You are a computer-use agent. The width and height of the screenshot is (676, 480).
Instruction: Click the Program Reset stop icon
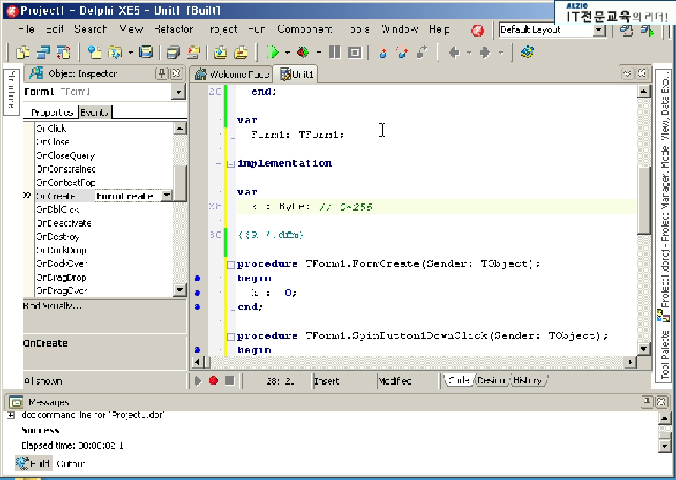pyautogui.click(x=355, y=52)
